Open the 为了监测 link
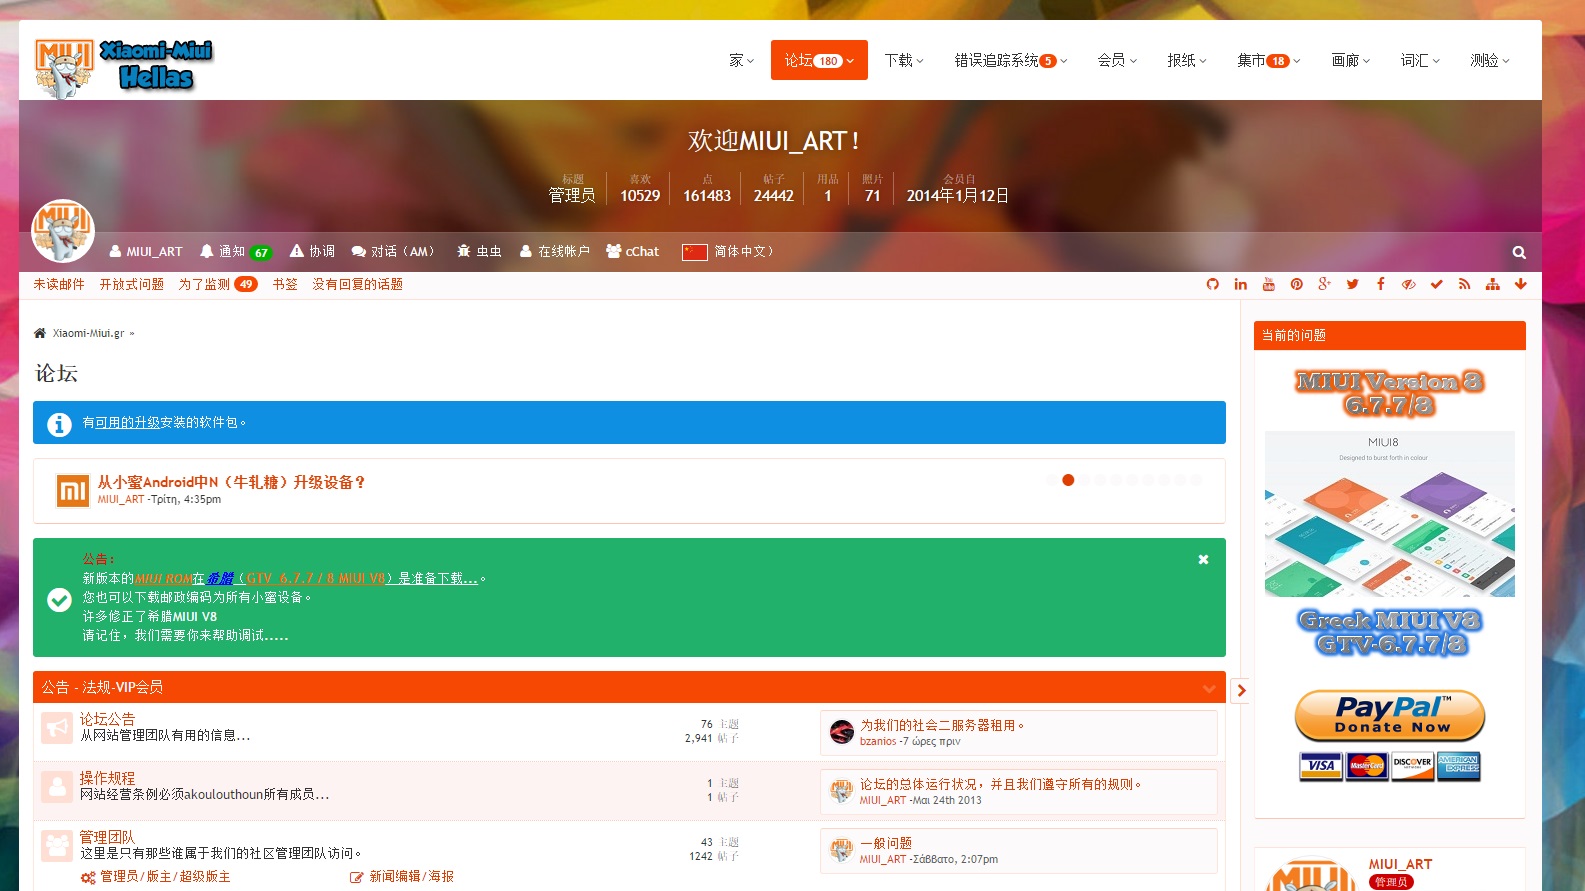Viewport: 1585px width, 891px height. point(218,284)
